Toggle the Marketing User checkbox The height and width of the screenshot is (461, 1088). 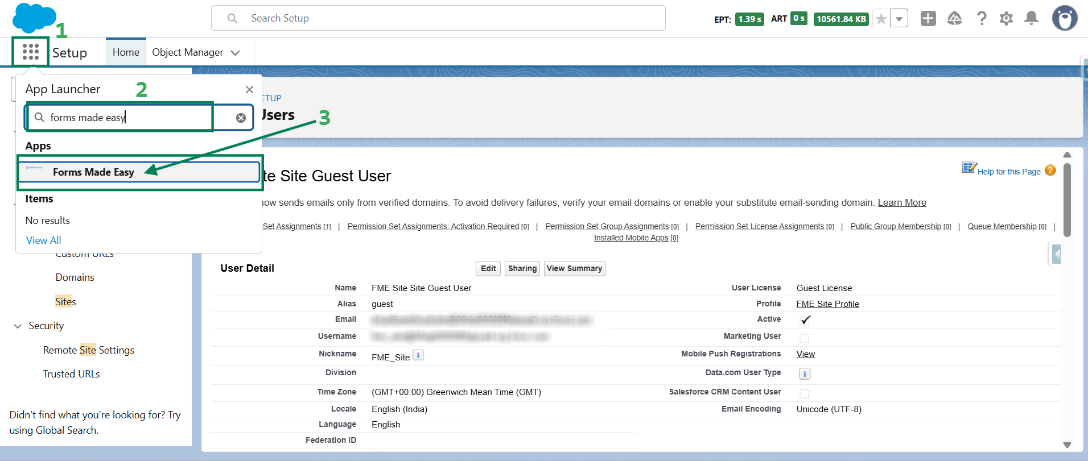pos(804,338)
